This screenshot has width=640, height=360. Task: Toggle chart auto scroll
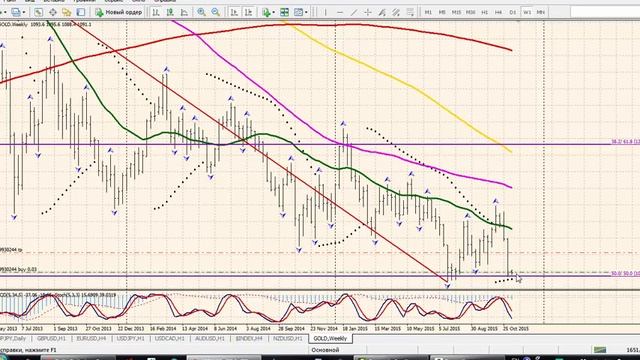point(234,12)
